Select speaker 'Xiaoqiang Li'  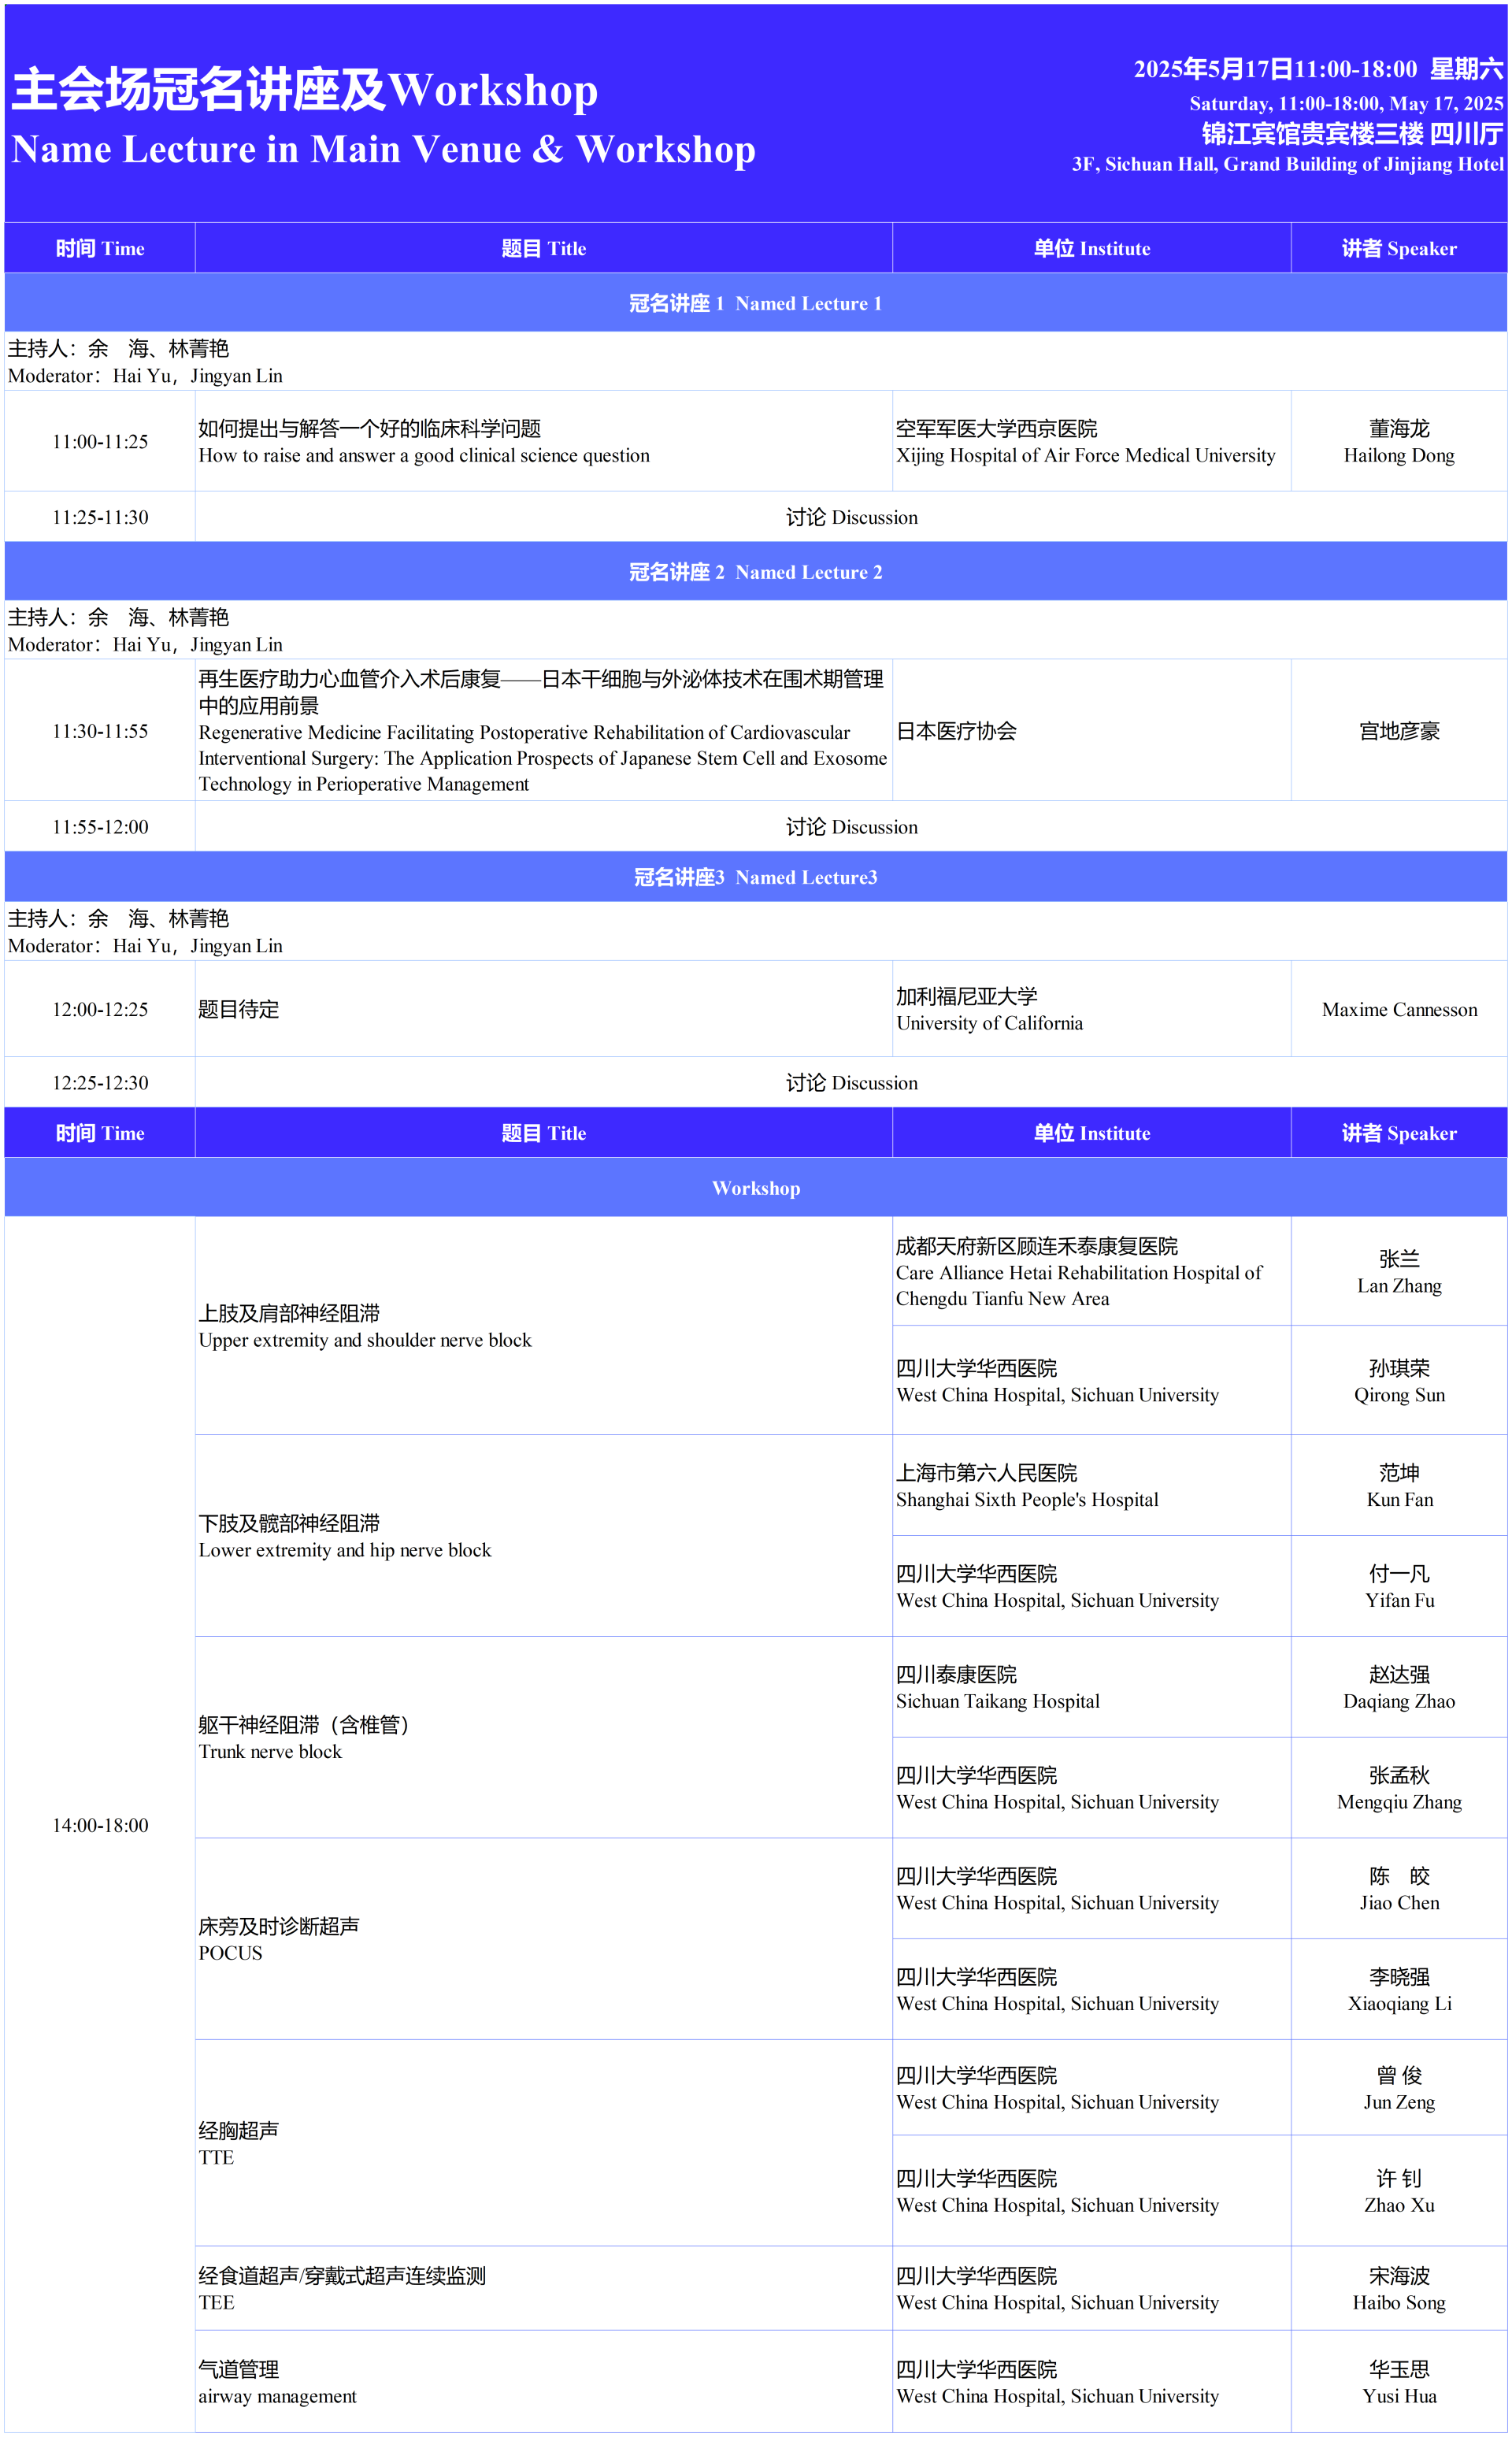[x=1399, y=2004]
